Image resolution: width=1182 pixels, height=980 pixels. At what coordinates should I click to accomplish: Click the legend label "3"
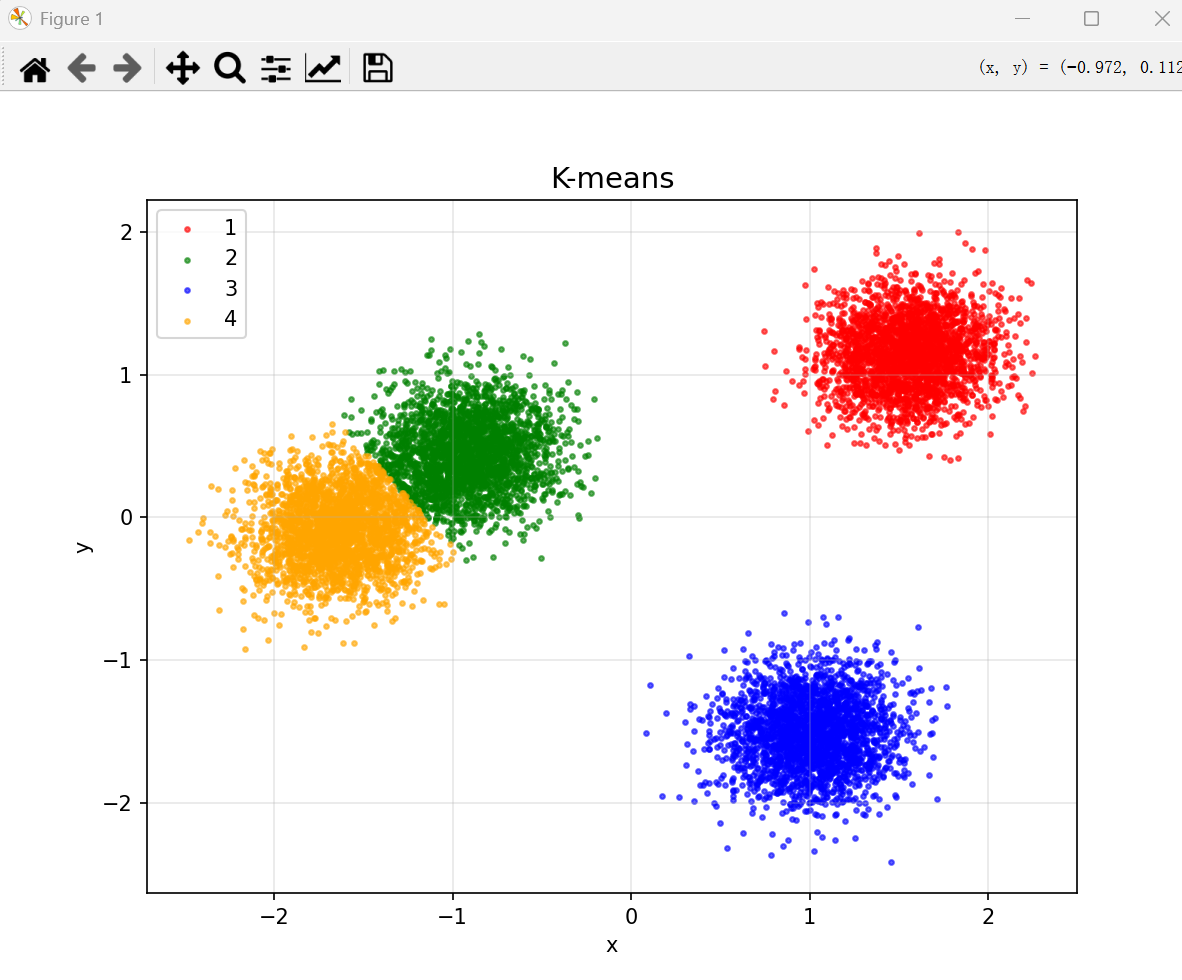[x=231, y=289]
